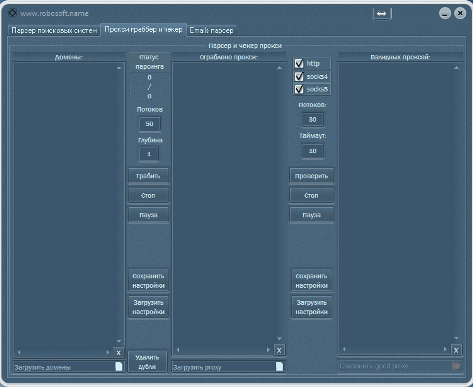Clear the Ограблено прокси list with its X button
Screen dimensions: 473x387
click(279, 350)
